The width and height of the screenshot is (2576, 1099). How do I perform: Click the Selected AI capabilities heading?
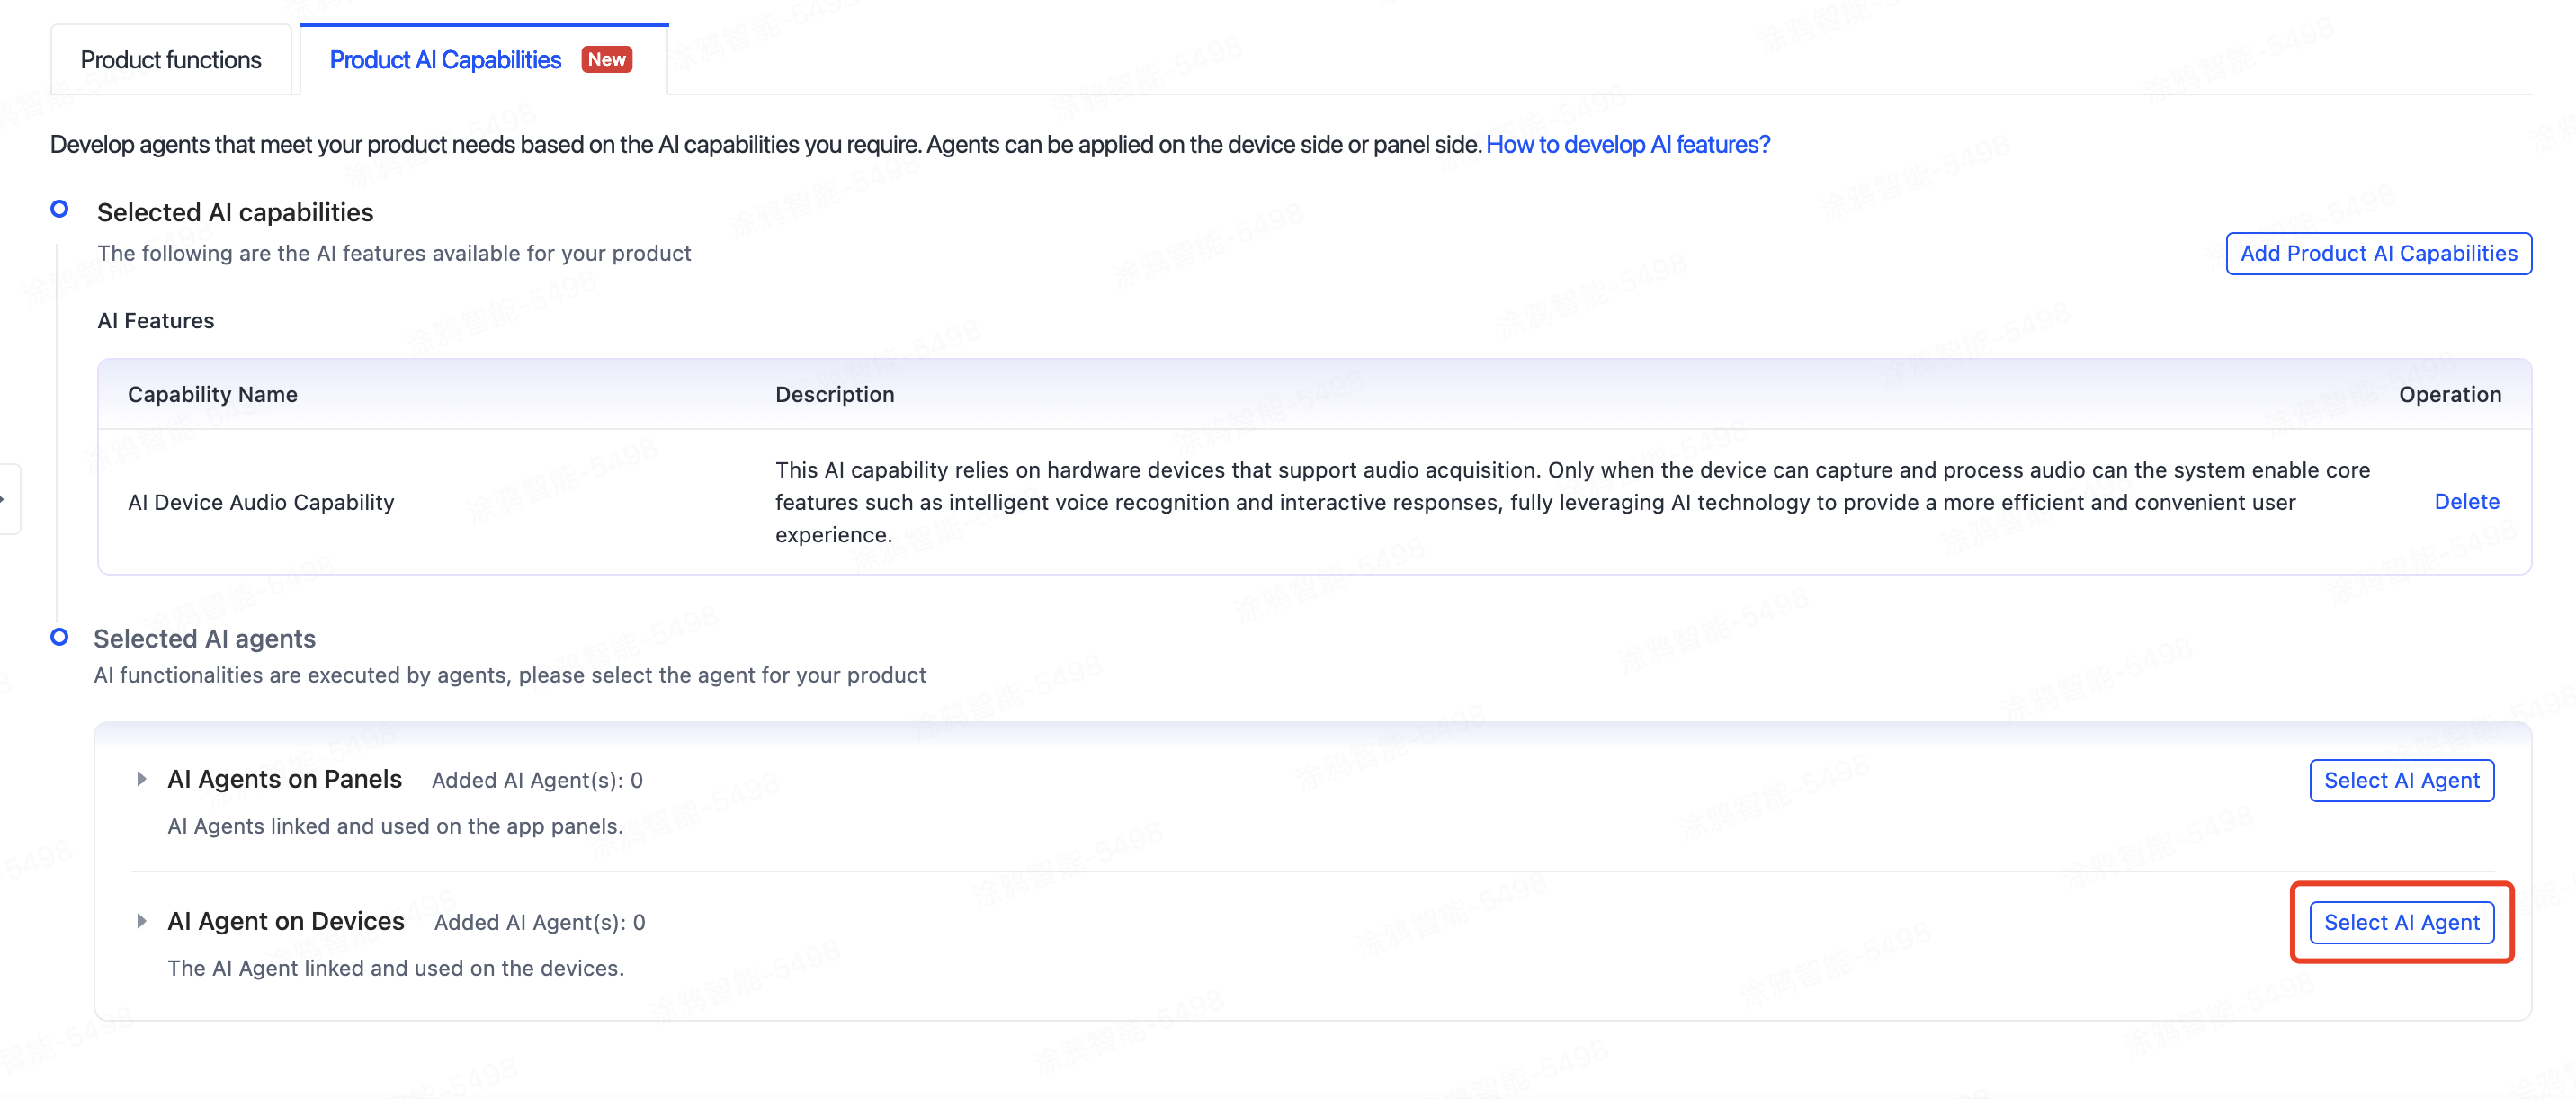coord(235,212)
